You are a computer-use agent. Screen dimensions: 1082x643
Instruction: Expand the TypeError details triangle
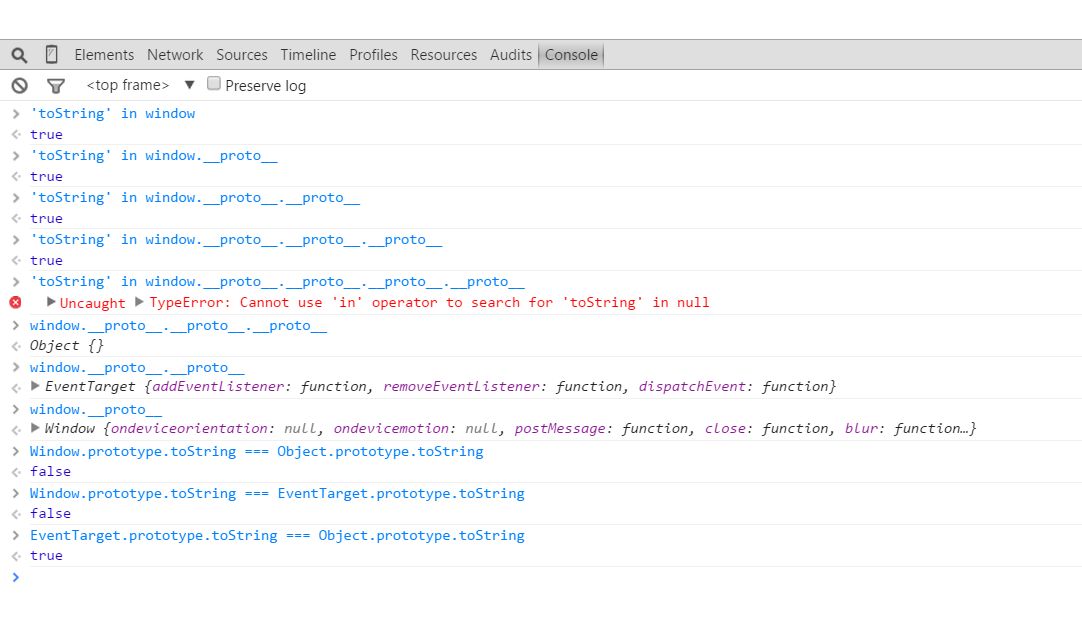point(140,302)
